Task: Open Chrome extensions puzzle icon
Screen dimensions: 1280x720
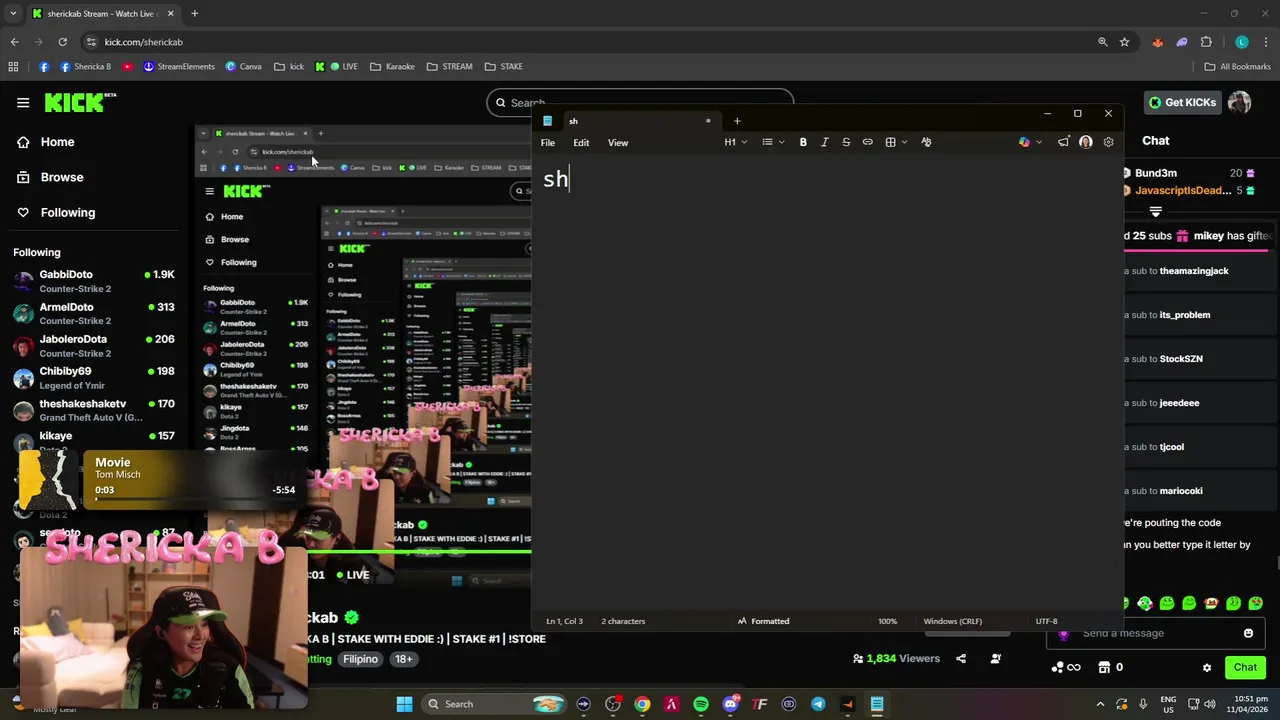Action: (1206, 42)
